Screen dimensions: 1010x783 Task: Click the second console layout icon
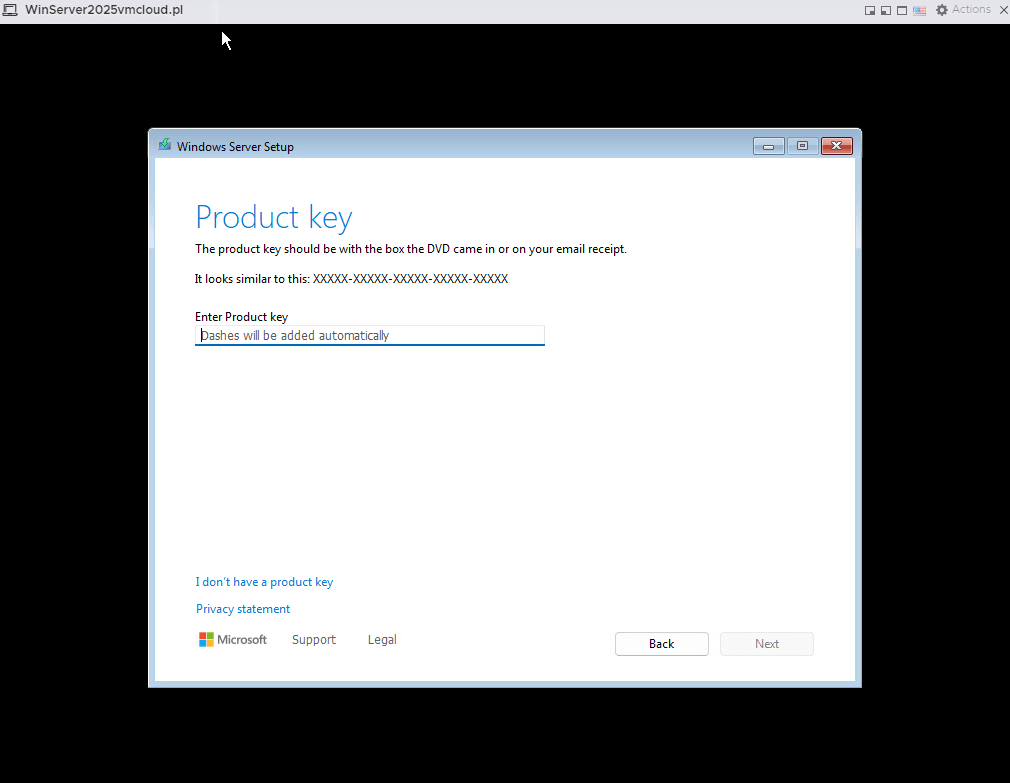[x=886, y=10]
